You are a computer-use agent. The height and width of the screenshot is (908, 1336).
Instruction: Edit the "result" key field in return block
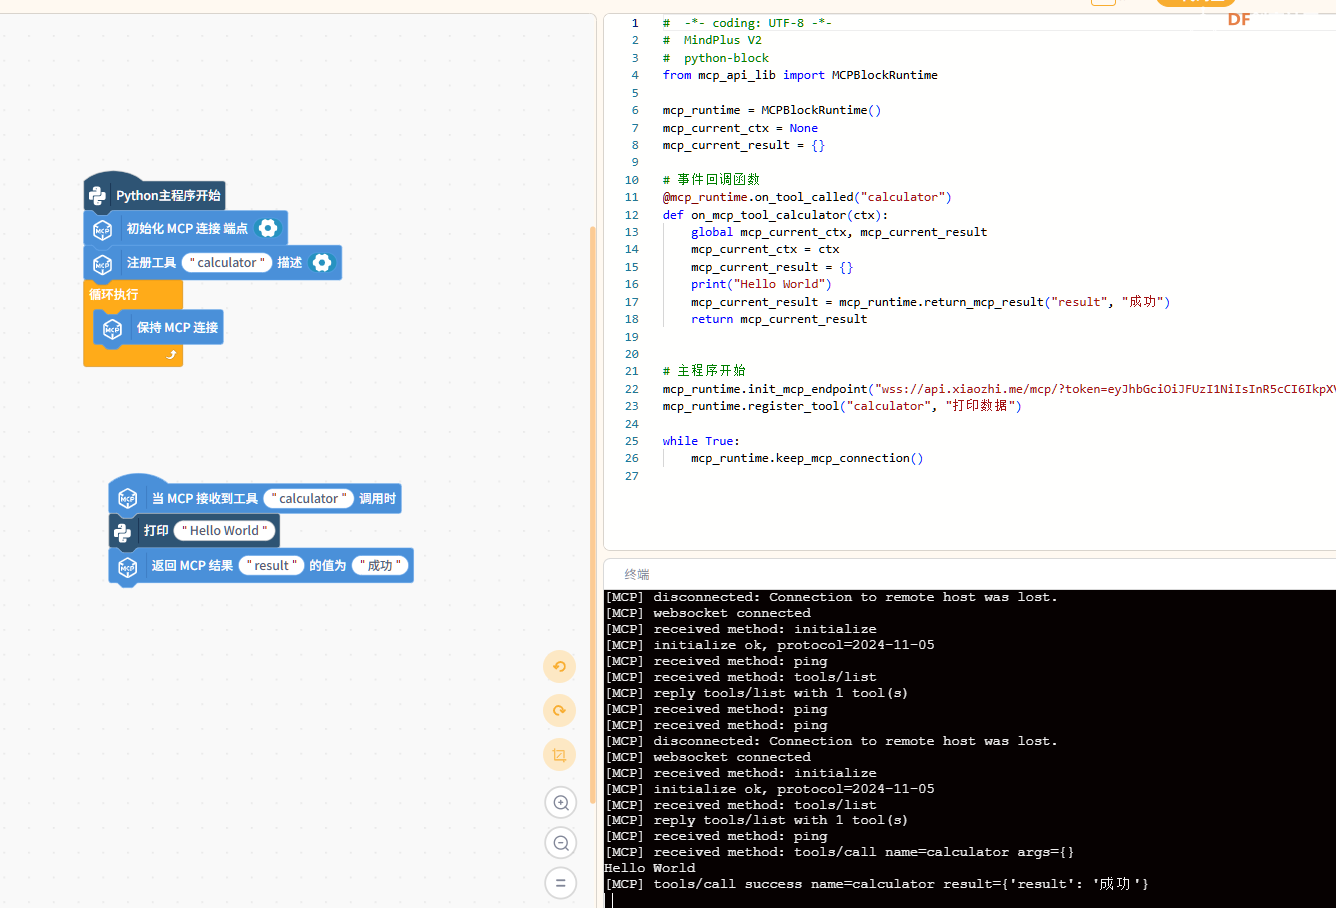[x=271, y=566]
